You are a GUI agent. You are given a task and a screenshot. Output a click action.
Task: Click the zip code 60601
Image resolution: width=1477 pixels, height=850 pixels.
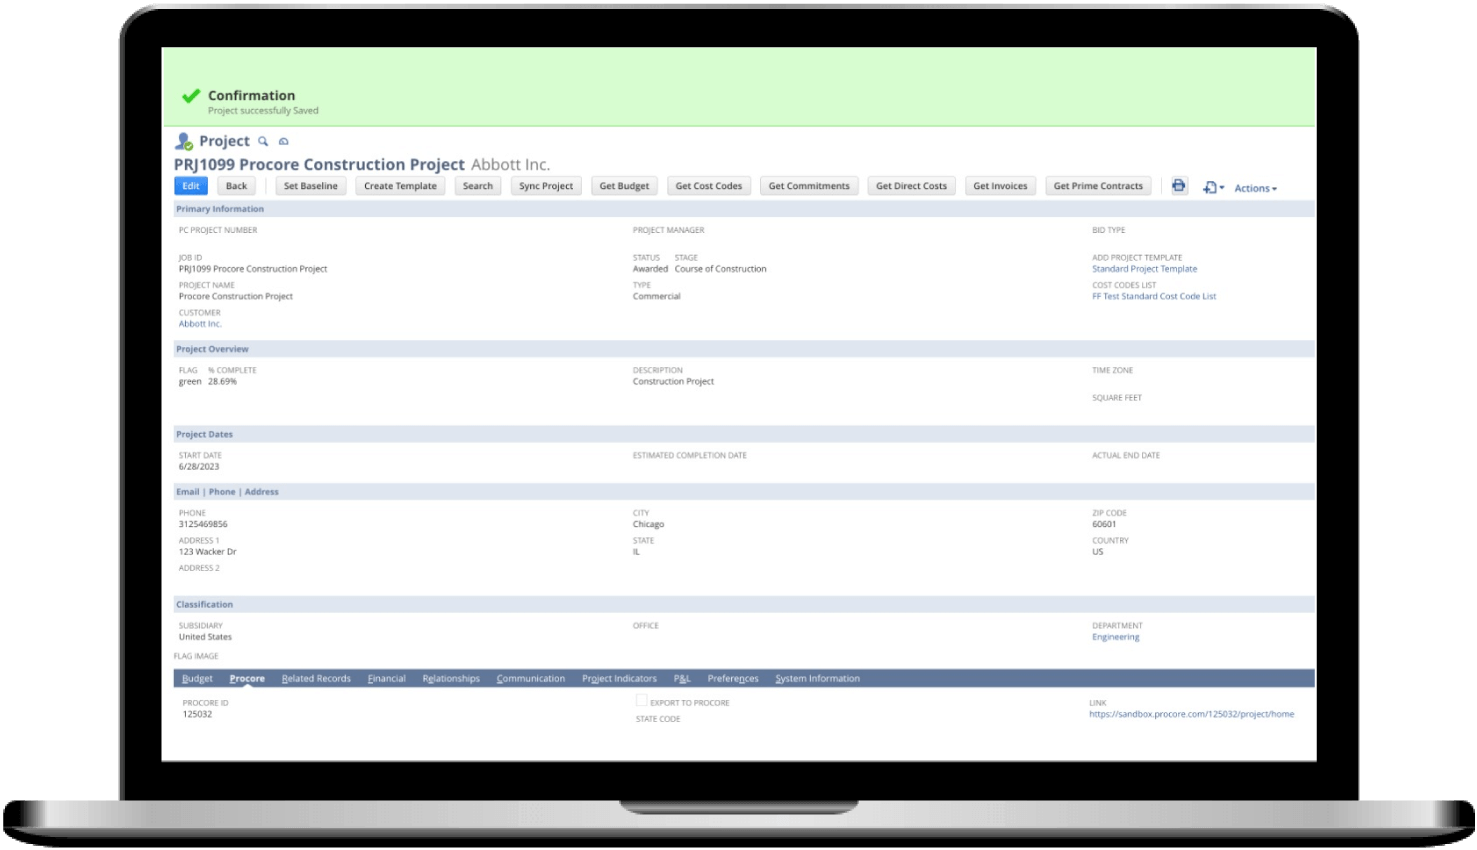(1104, 525)
